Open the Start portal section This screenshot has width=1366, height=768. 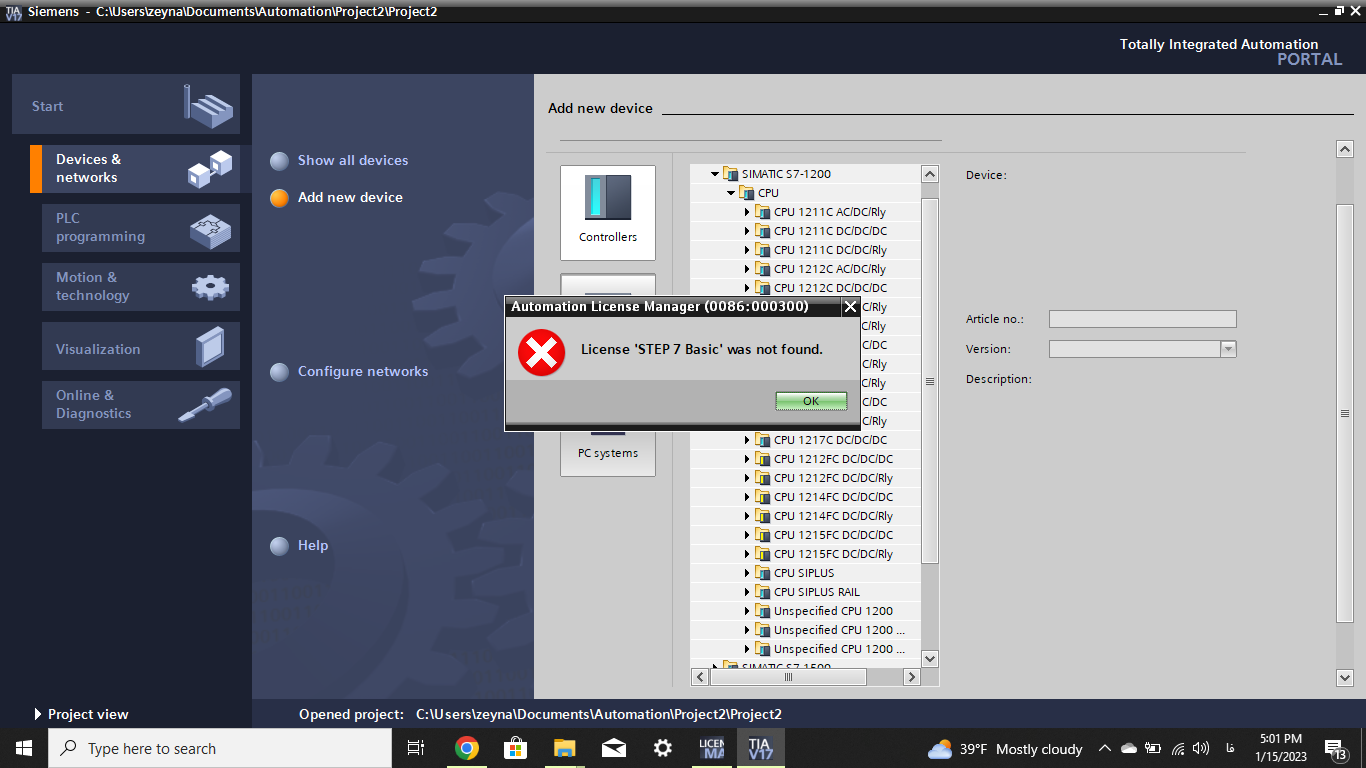coord(126,104)
